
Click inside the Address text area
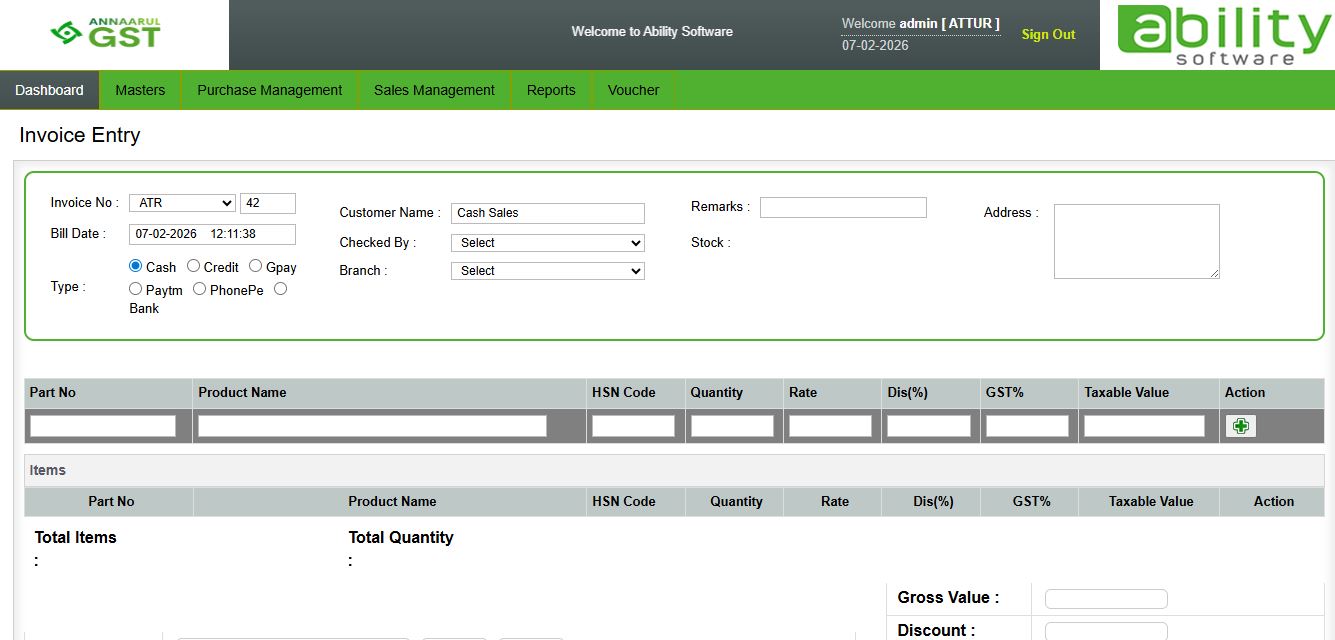point(1136,241)
